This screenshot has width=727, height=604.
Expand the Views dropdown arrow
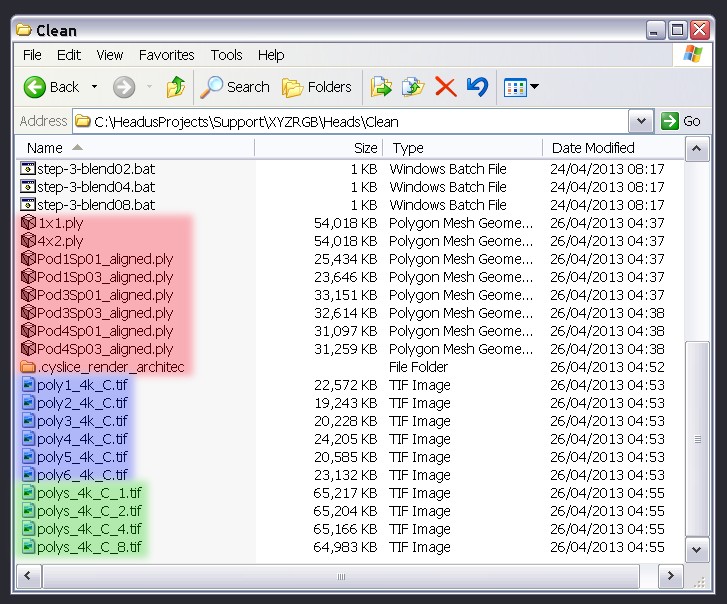535,87
